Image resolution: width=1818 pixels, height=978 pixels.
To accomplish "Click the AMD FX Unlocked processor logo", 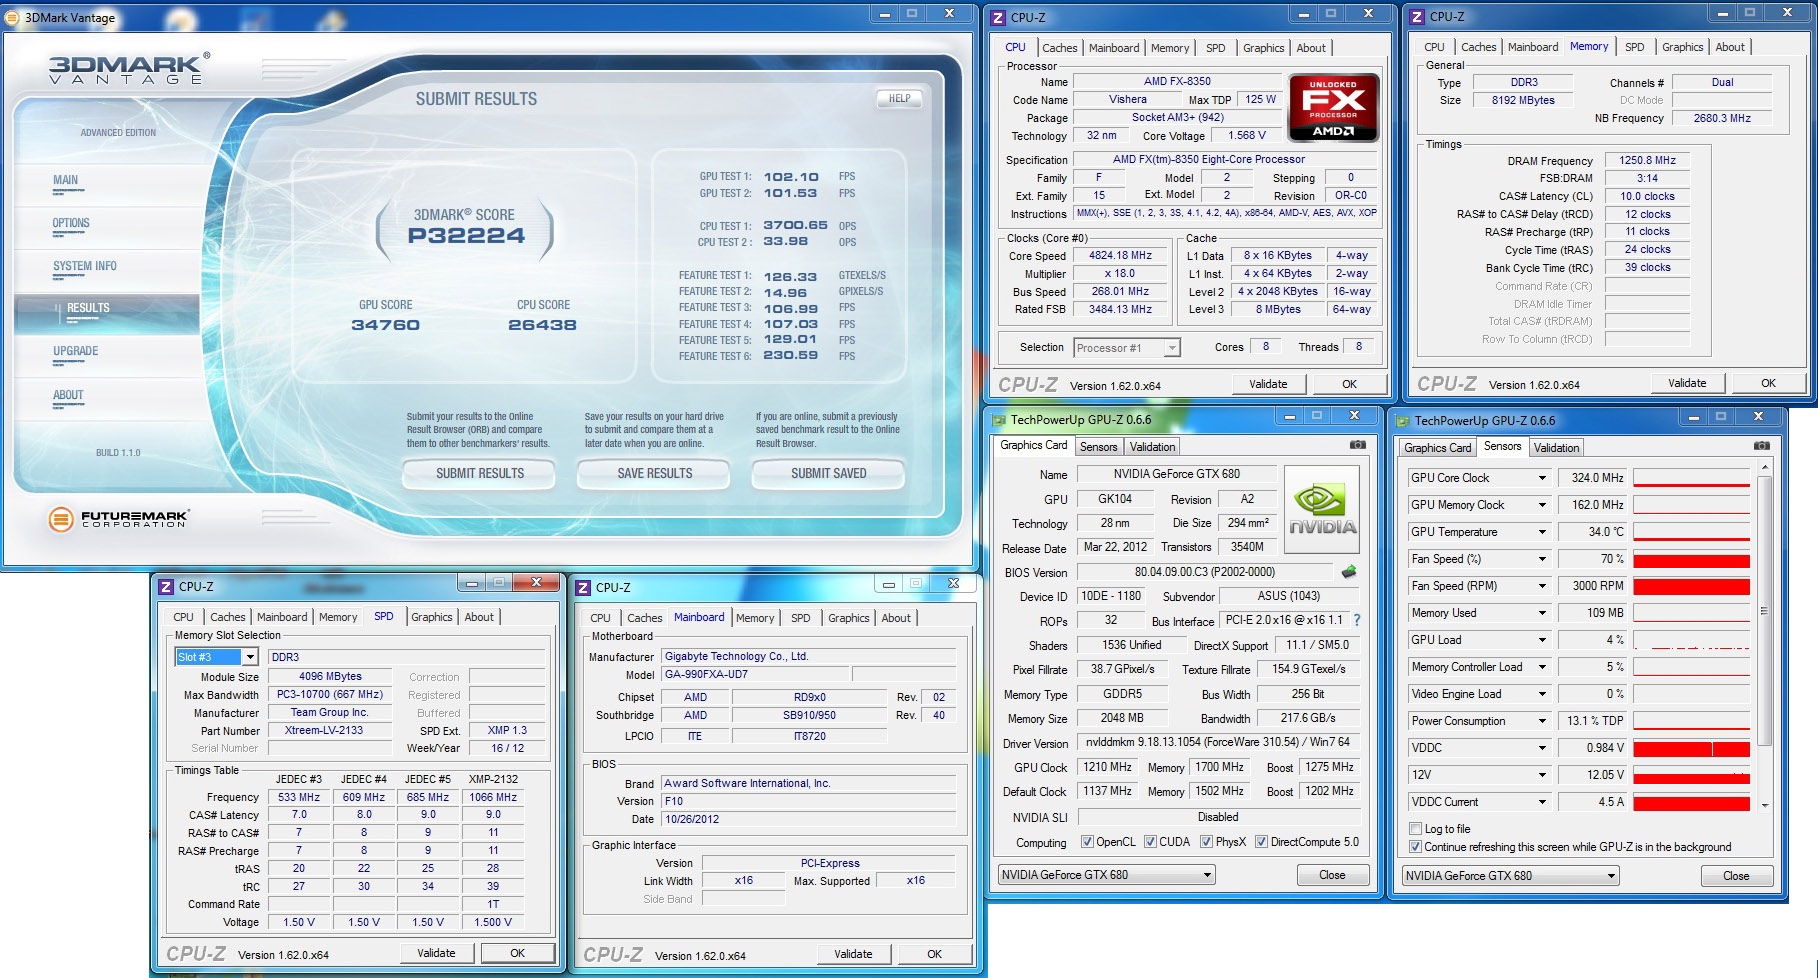I will (1333, 107).
